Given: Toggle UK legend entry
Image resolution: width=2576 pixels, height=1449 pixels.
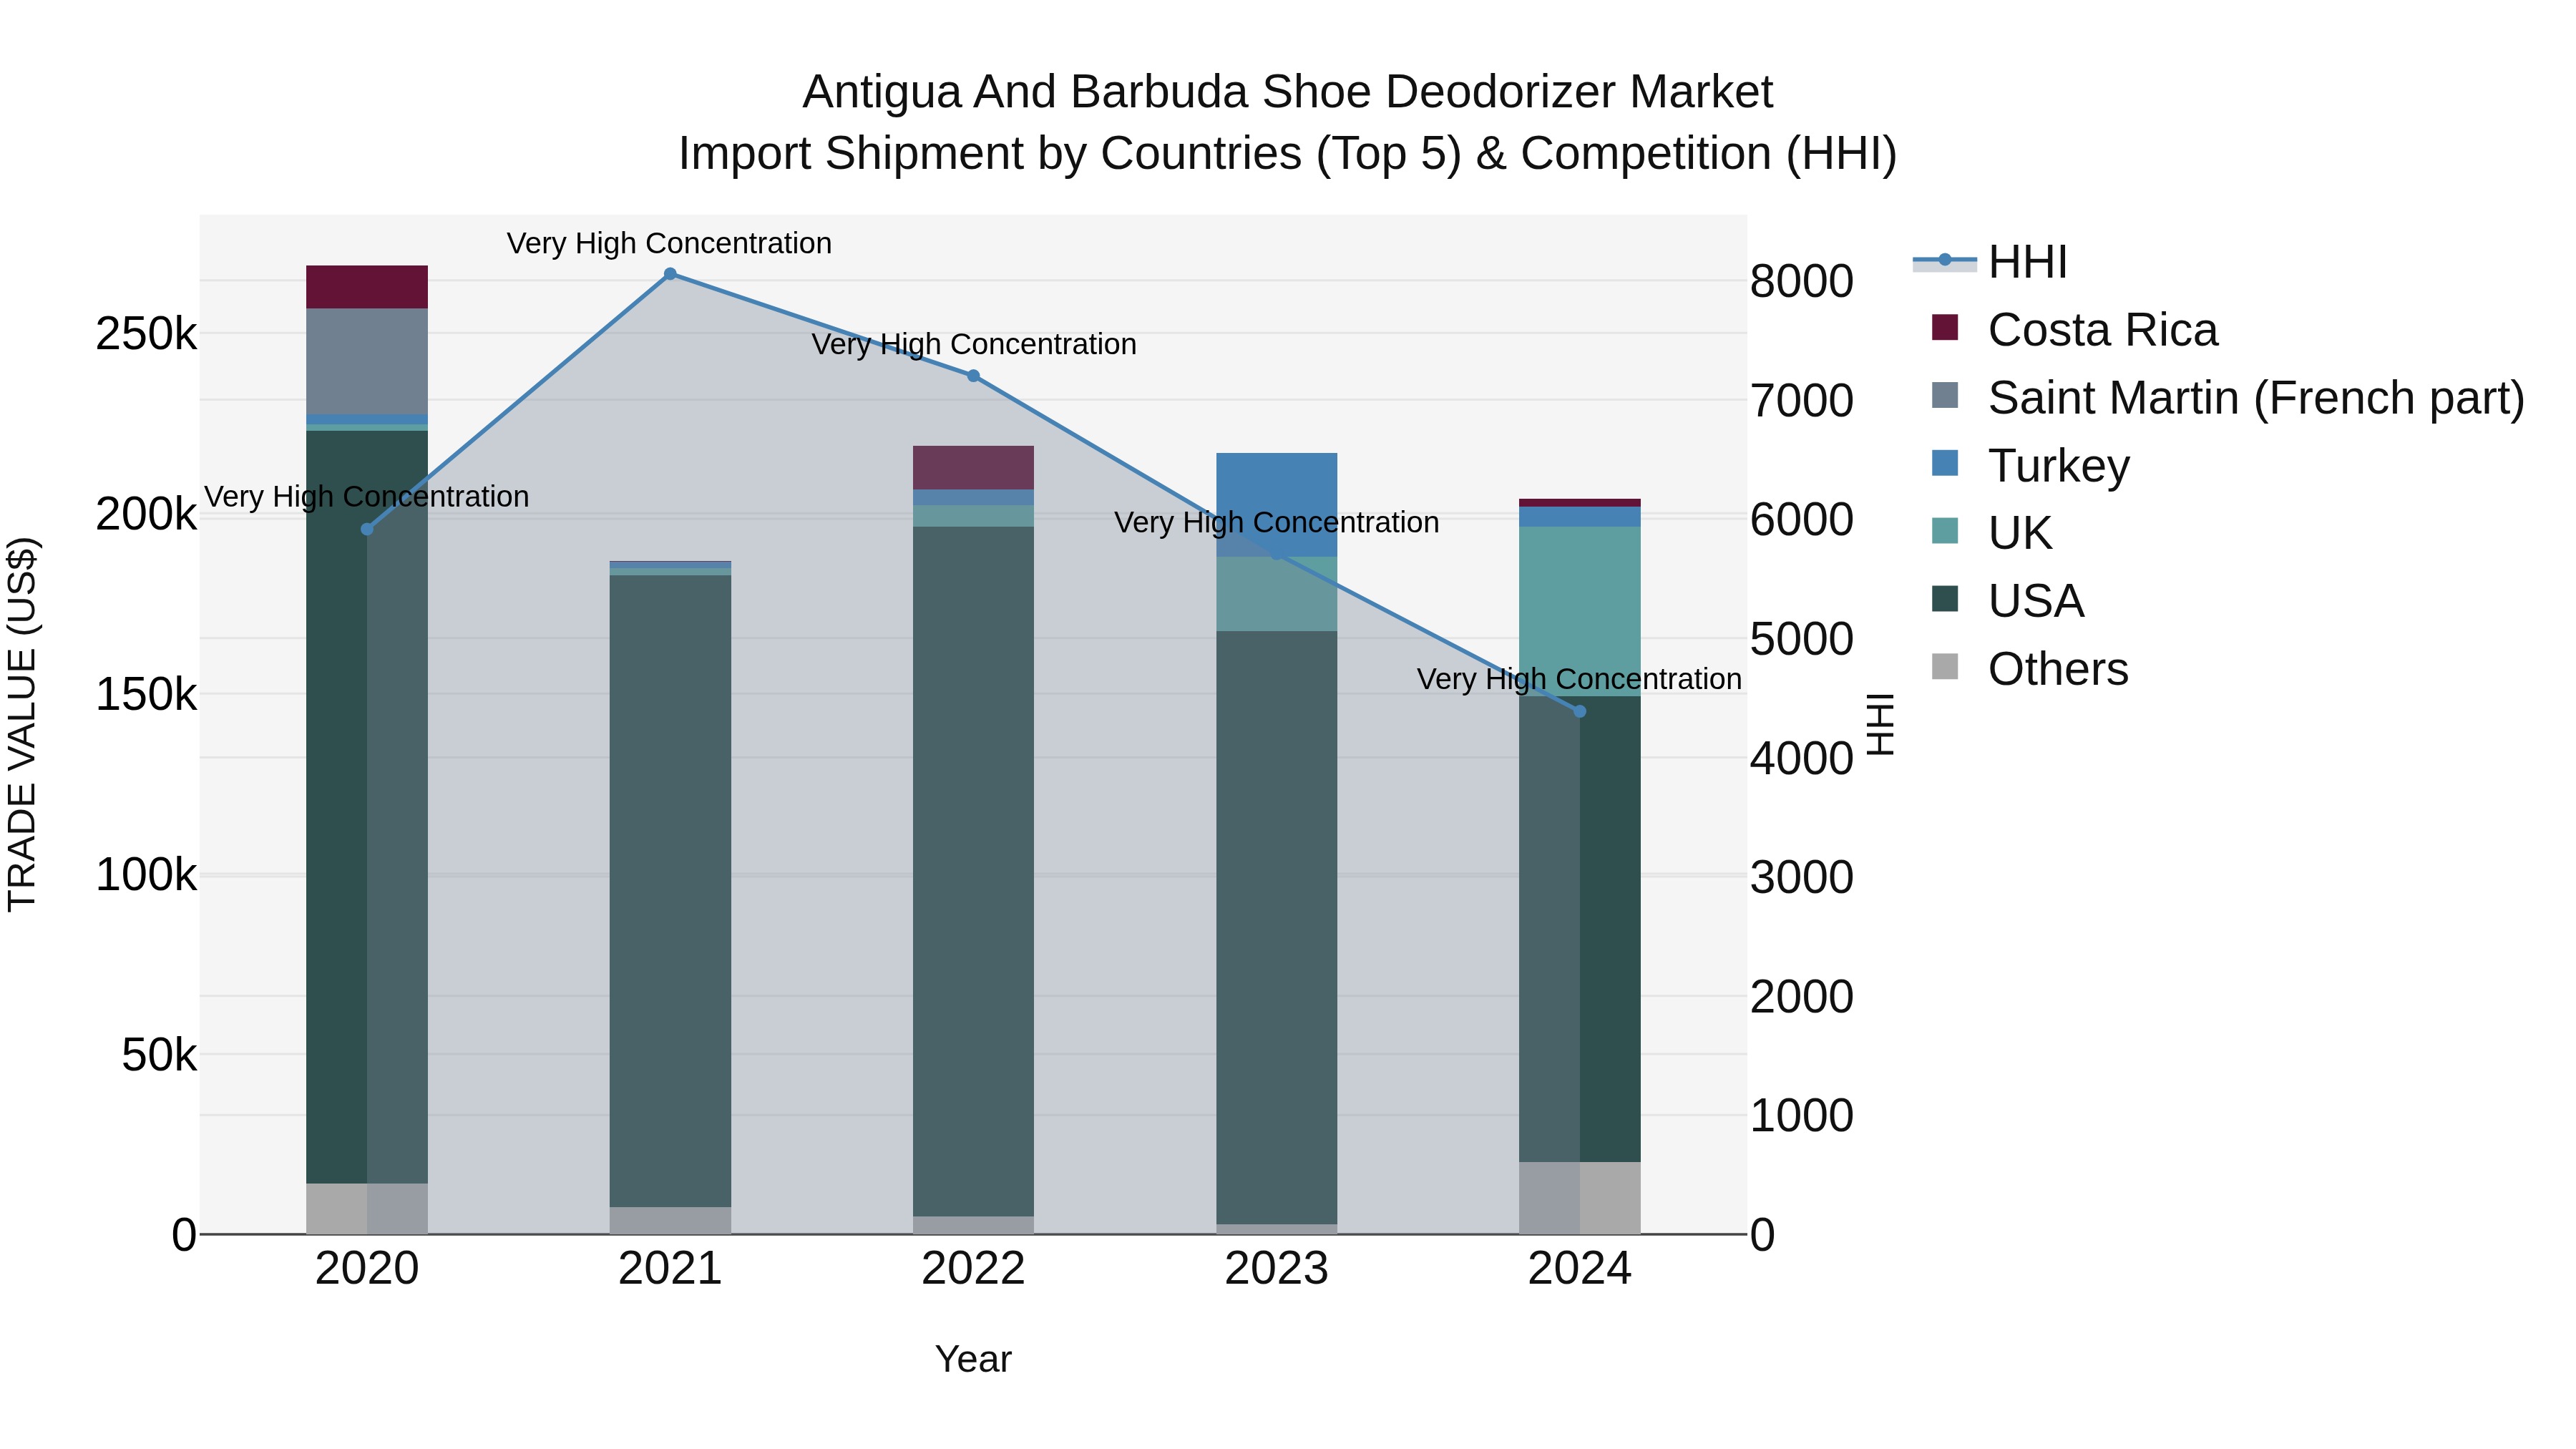Looking at the screenshot, I should pos(1992,533).
